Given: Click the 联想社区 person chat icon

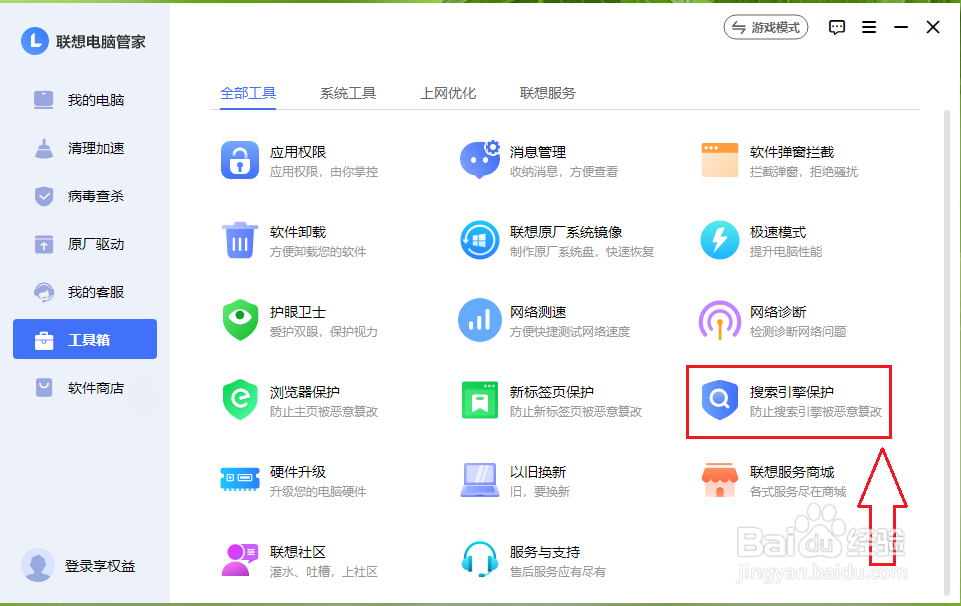Looking at the screenshot, I should click(240, 559).
